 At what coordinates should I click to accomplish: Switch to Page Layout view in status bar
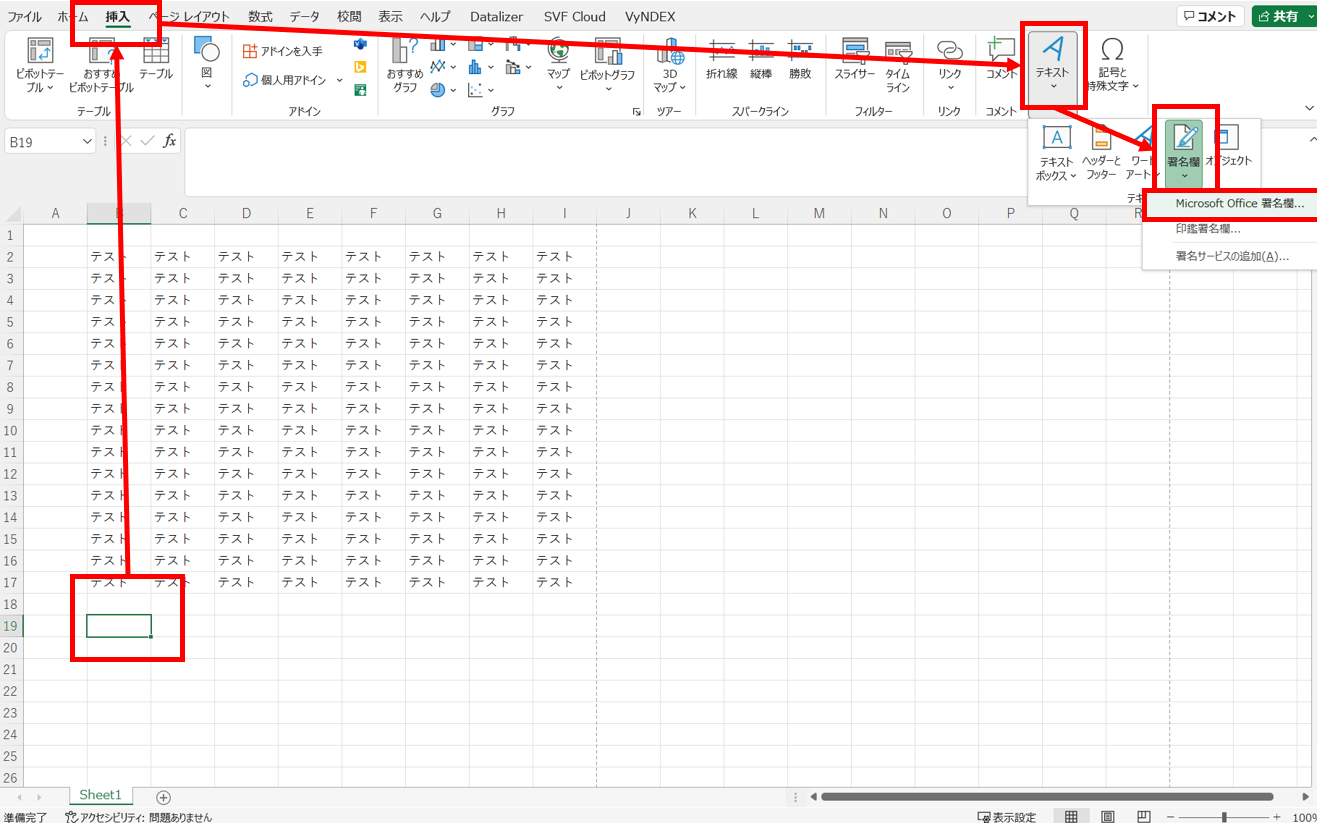(x=1107, y=816)
